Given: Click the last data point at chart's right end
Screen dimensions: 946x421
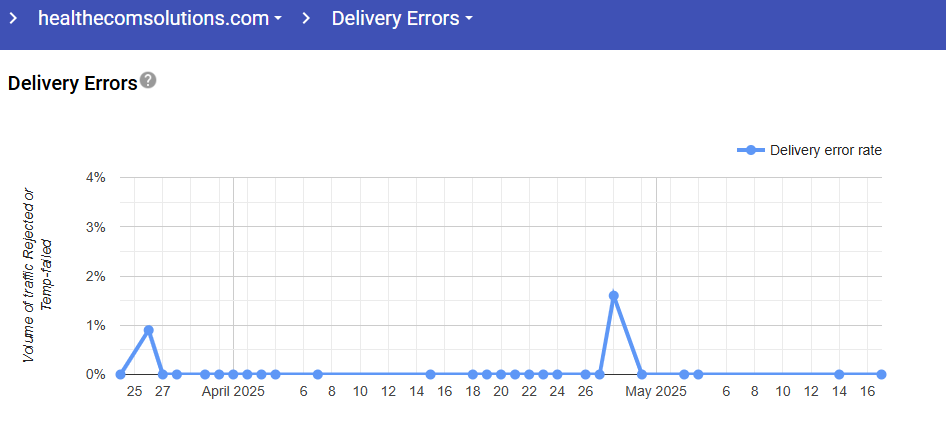Looking at the screenshot, I should click(881, 374).
